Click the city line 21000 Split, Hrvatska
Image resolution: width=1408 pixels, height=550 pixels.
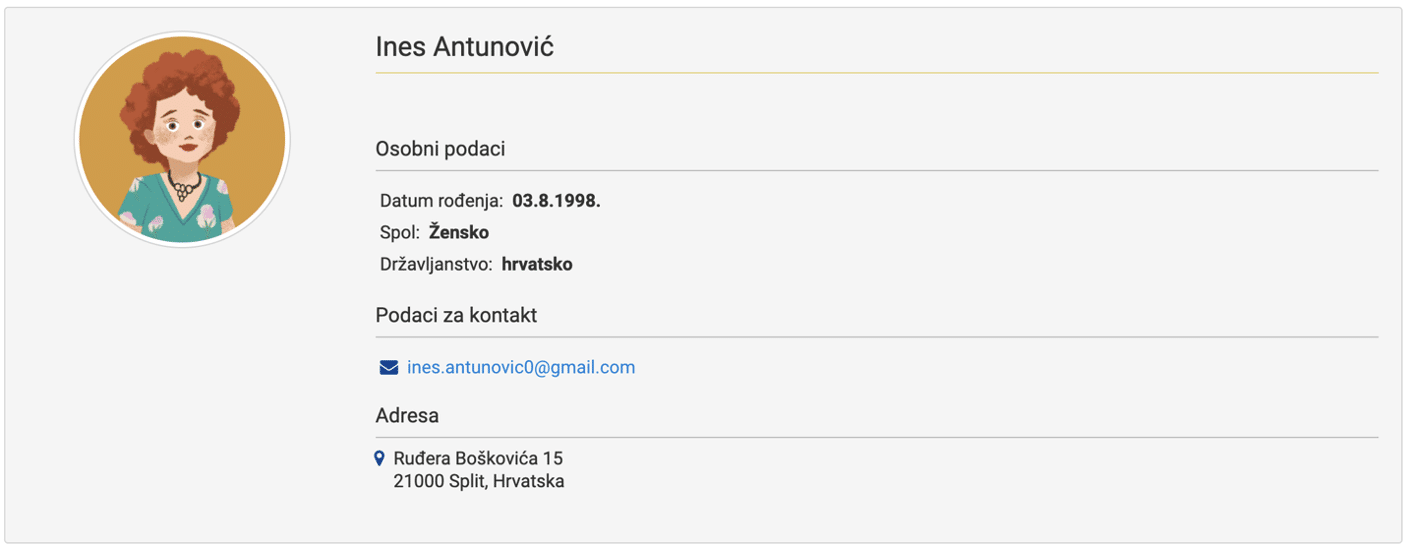[479, 482]
